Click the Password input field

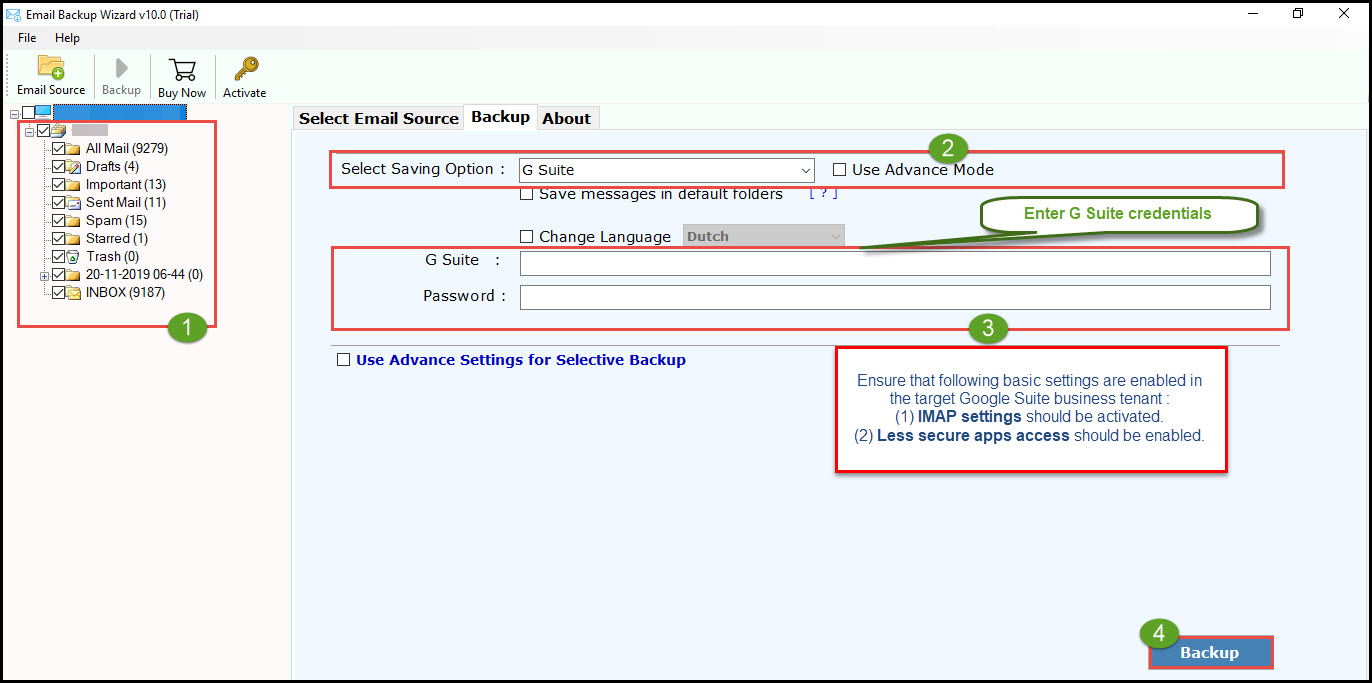pyautogui.click(x=895, y=297)
